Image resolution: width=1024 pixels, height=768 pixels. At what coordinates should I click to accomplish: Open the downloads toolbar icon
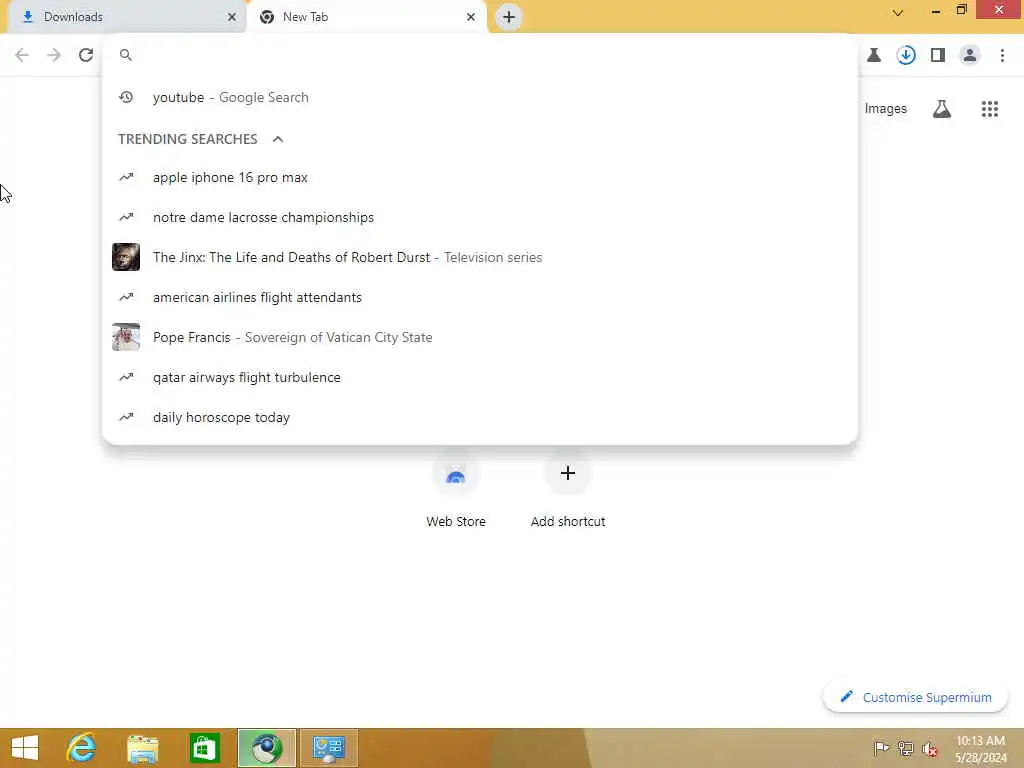(x=906, y=56)
